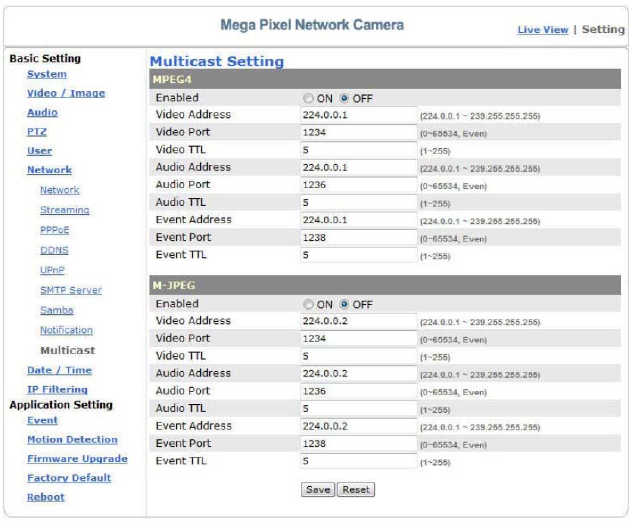Open the PTZ settings page
This screenshot has width=632, height=523.
pos(36,131)
